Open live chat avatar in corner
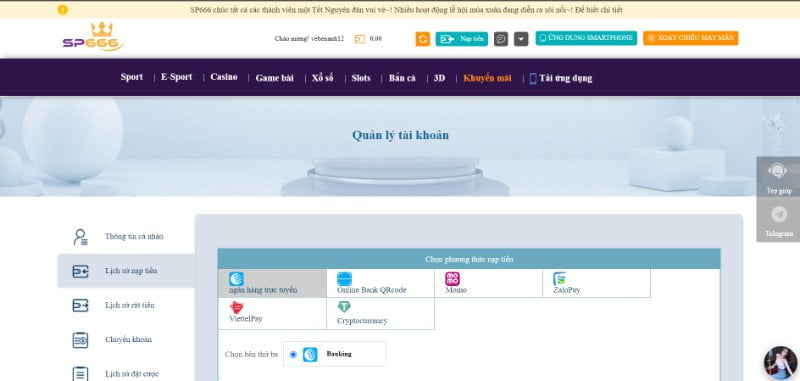This screenshot has width=800, height=381. [x=780, y=363]
